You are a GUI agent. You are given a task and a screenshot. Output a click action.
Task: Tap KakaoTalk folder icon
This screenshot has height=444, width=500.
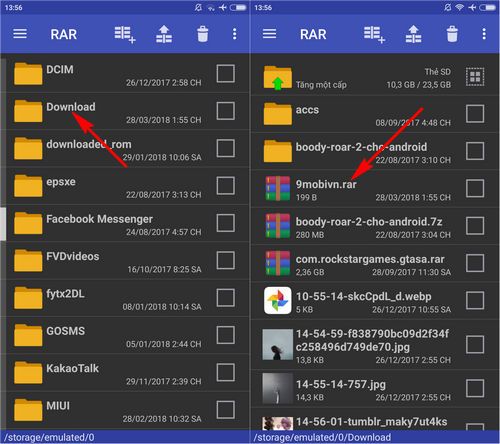28,372
